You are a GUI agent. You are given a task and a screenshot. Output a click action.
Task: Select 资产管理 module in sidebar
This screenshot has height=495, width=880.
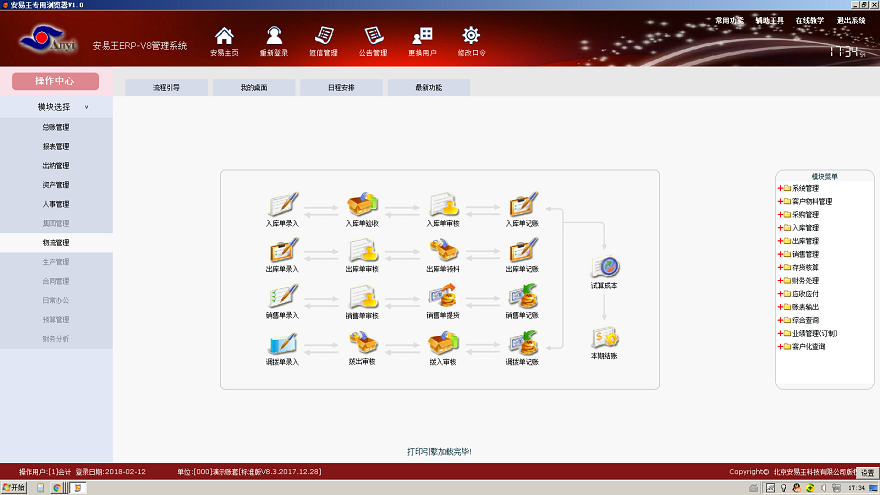click(56, 185)
